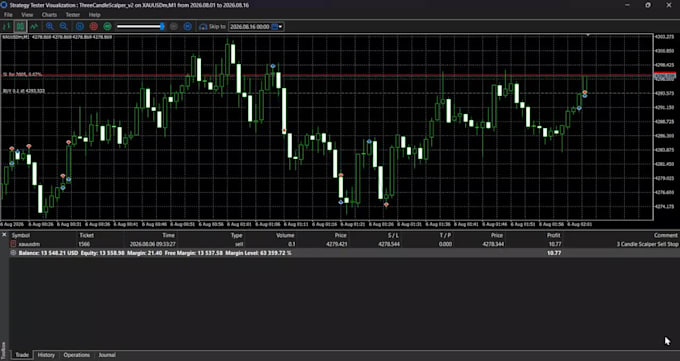This screenshot has height=361, width=680.
Task: Select the candlestick chart type icon
Action: [20, 26]
